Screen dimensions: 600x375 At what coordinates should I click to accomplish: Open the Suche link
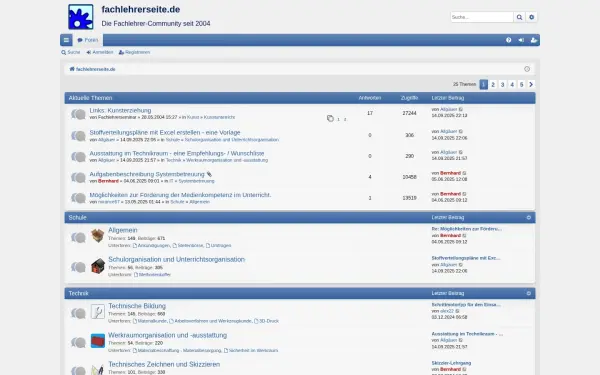click(x=71, y=52)
